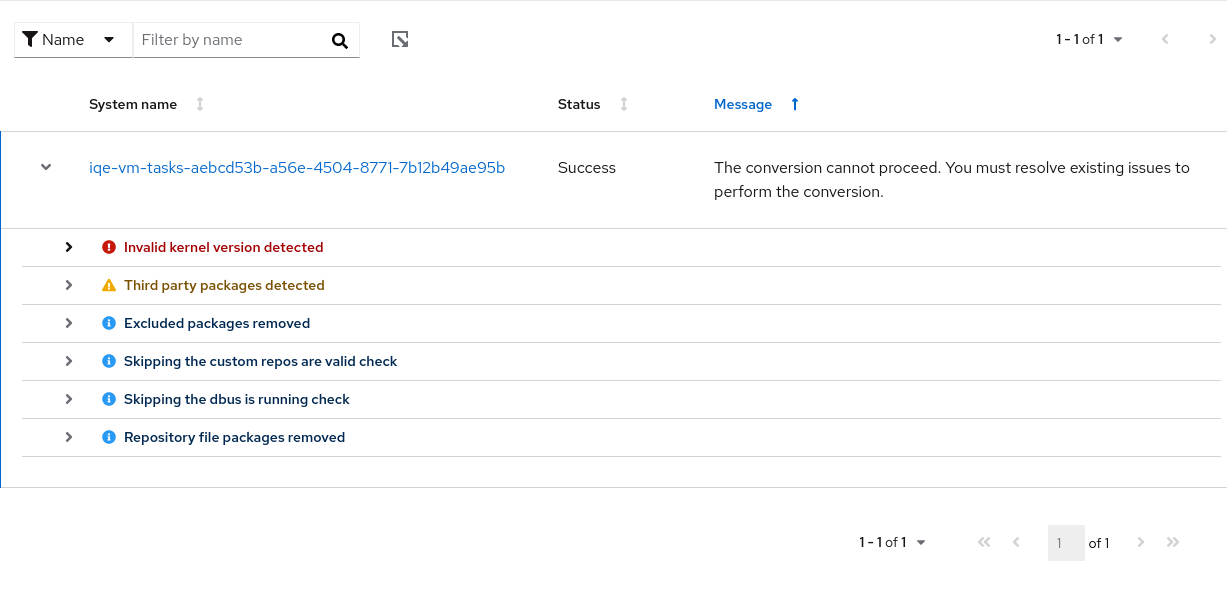Click the search magnifier icon in the filter bar
Viewport: 1227px width, 590px height.
coord(339,39)
